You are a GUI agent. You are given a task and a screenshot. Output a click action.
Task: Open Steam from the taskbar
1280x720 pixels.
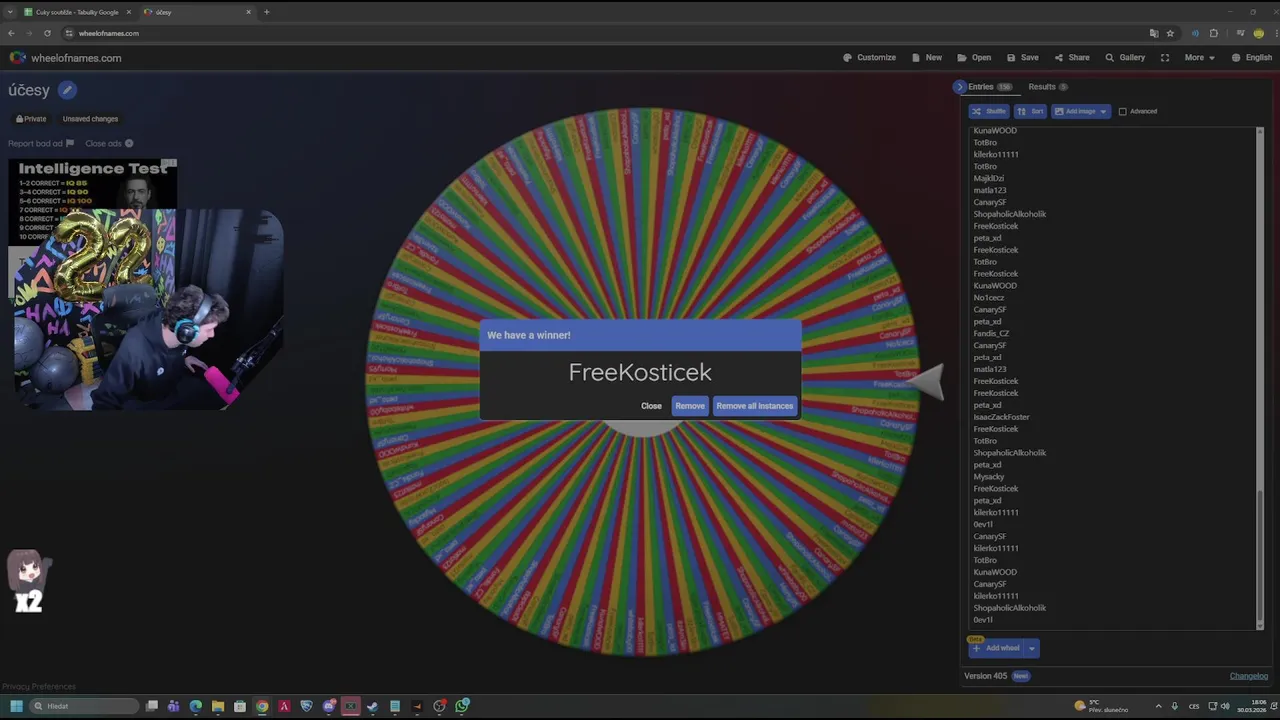click(x=372, y=706)
